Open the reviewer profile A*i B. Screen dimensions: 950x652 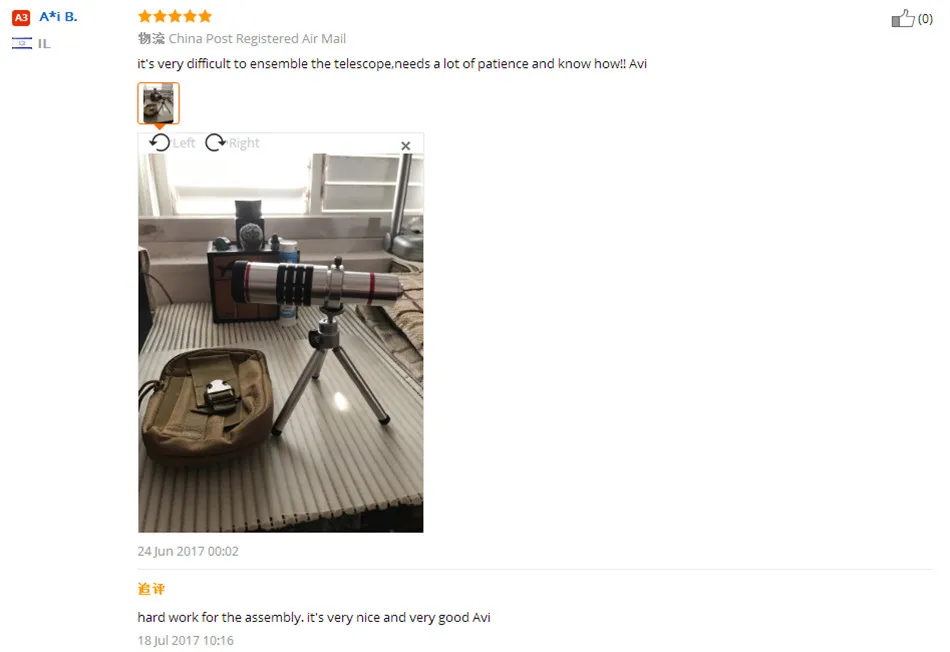[x=58, y=17]
